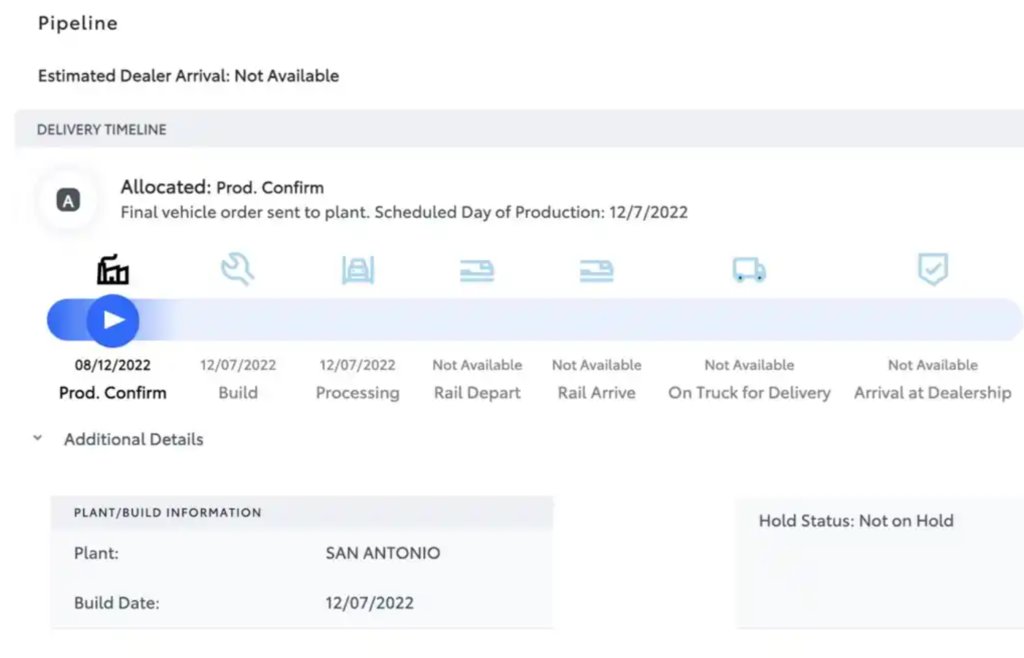Screen dimensions: 1024x658
Task: Click the SAN ANTONIO plant value
Action: coord(383,553)
